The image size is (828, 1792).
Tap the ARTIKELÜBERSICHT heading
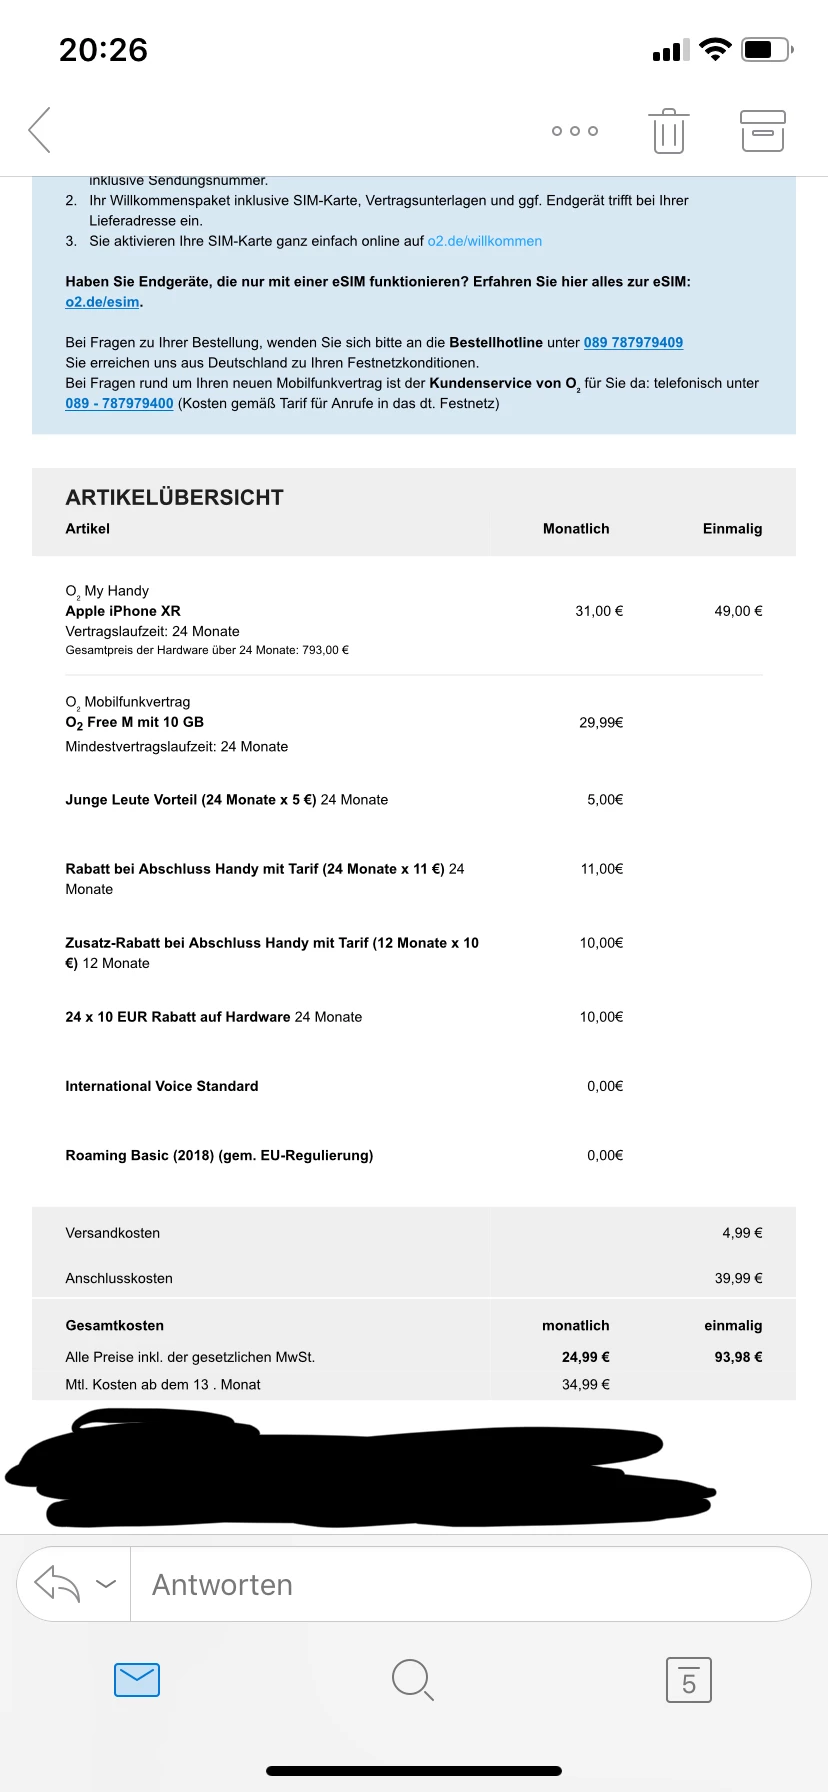(x=175, y=497)
